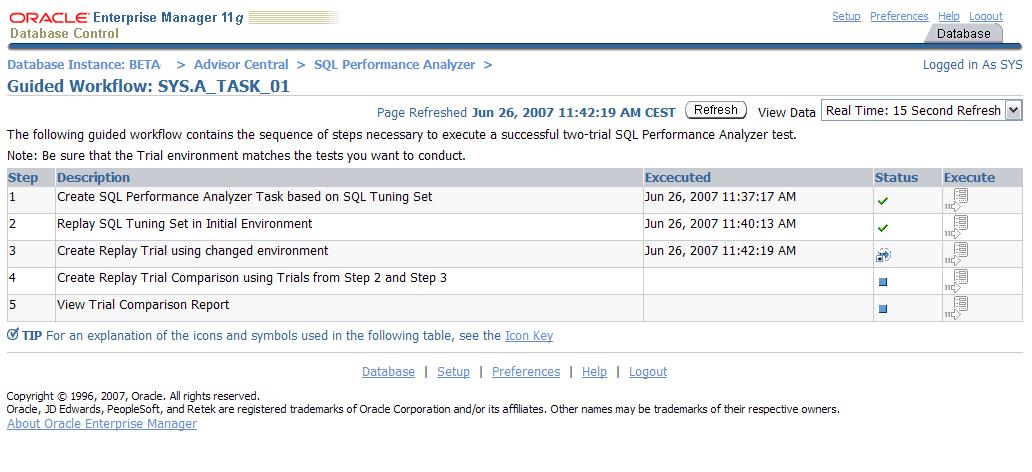1032x472 pixels.
Task: Select the Database tab
Action: [x=963, y=33]
